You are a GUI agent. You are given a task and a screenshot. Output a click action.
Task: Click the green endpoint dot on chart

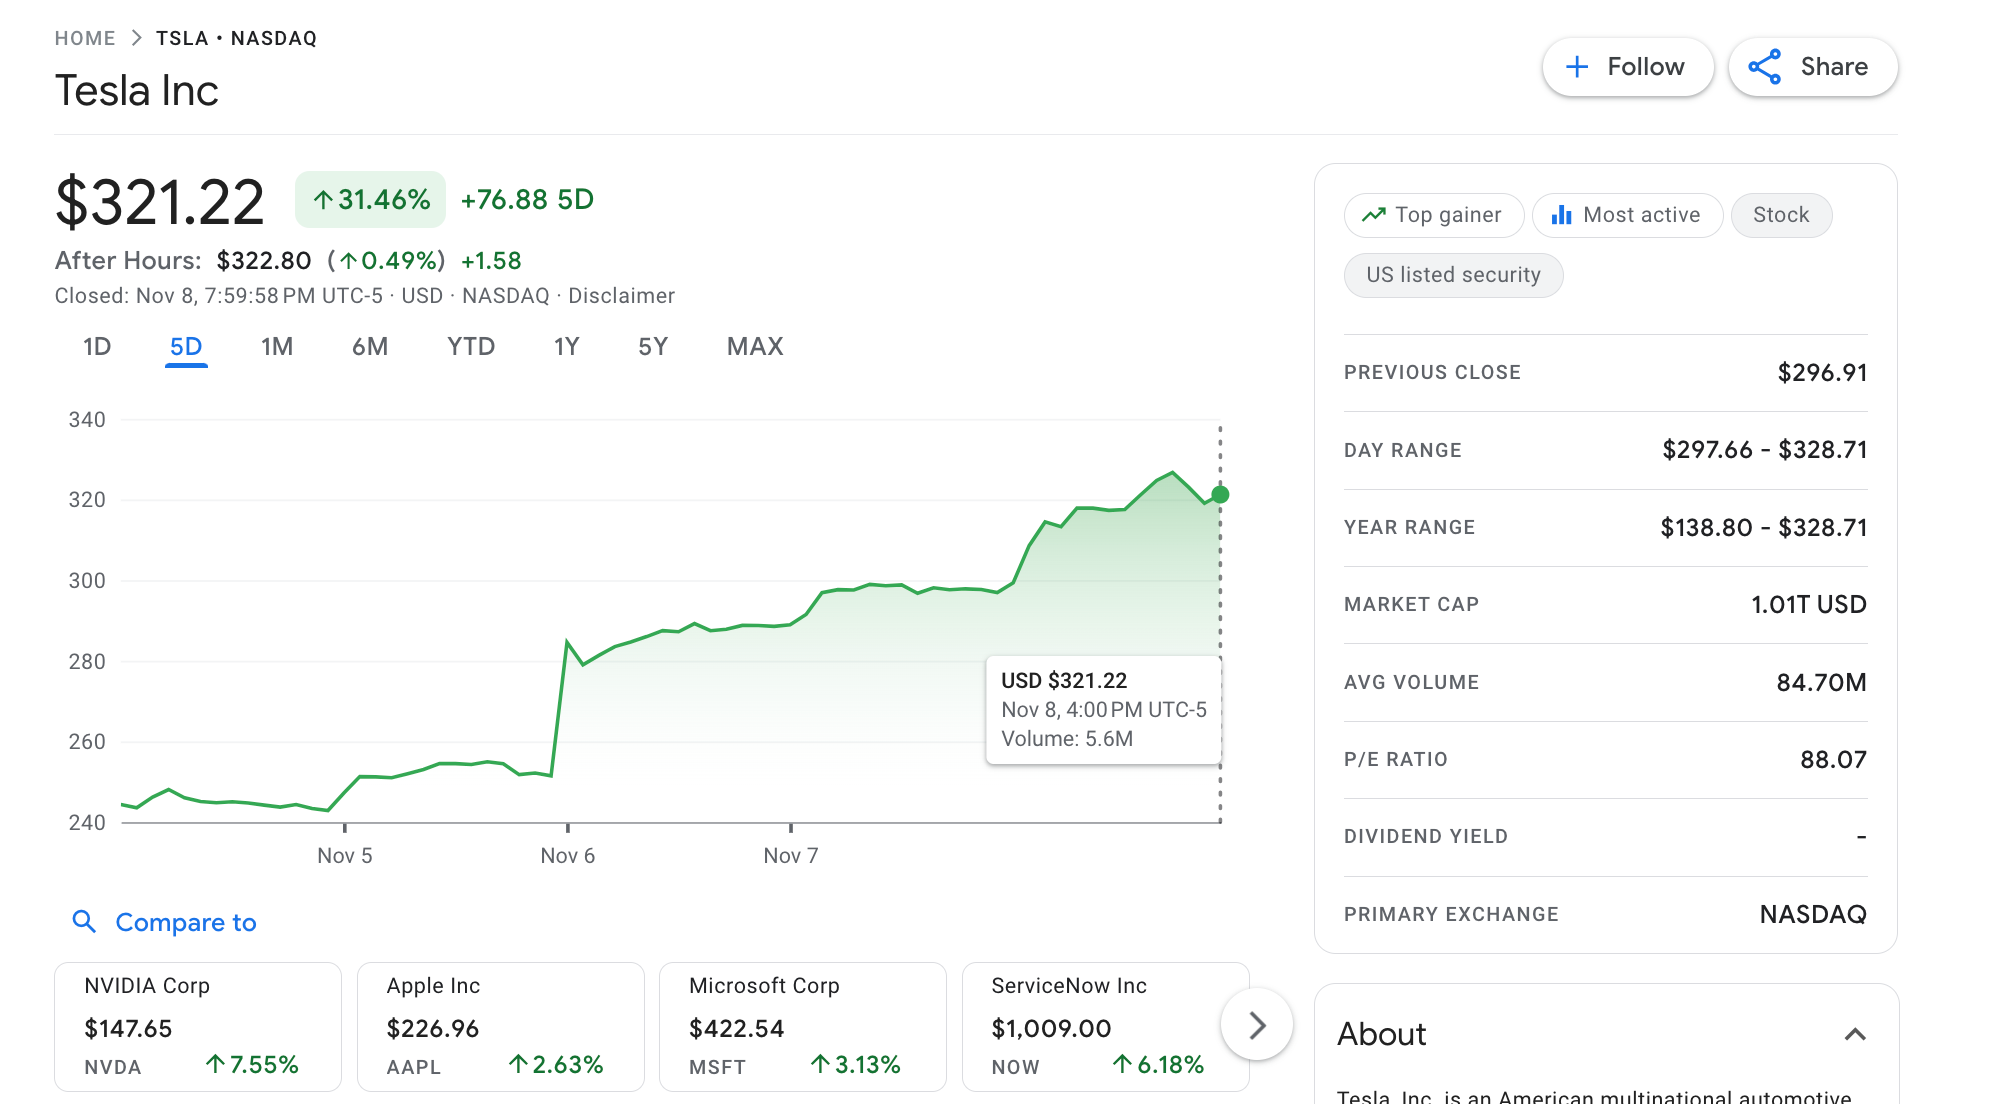click(1220, 494)
